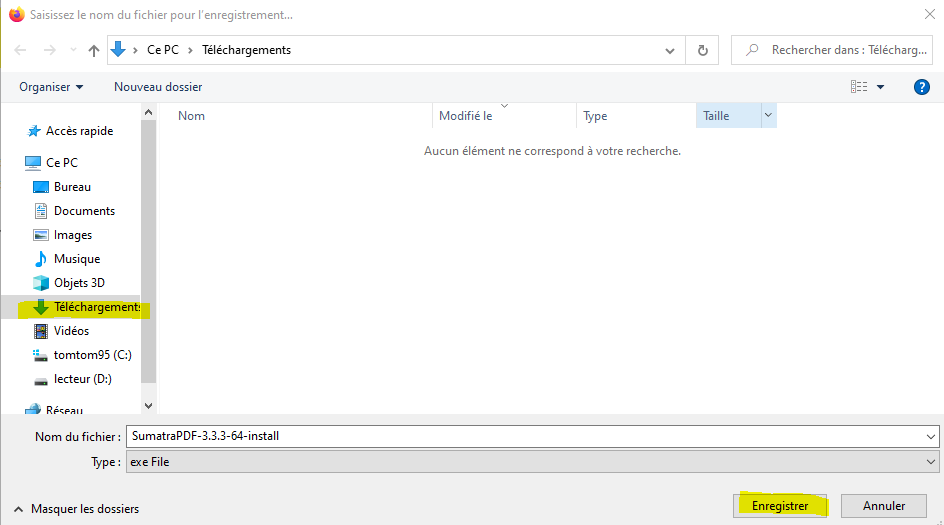Click the lecteur (D:) drive icon
Screen dimensions: 944x525
pos(40,381)
